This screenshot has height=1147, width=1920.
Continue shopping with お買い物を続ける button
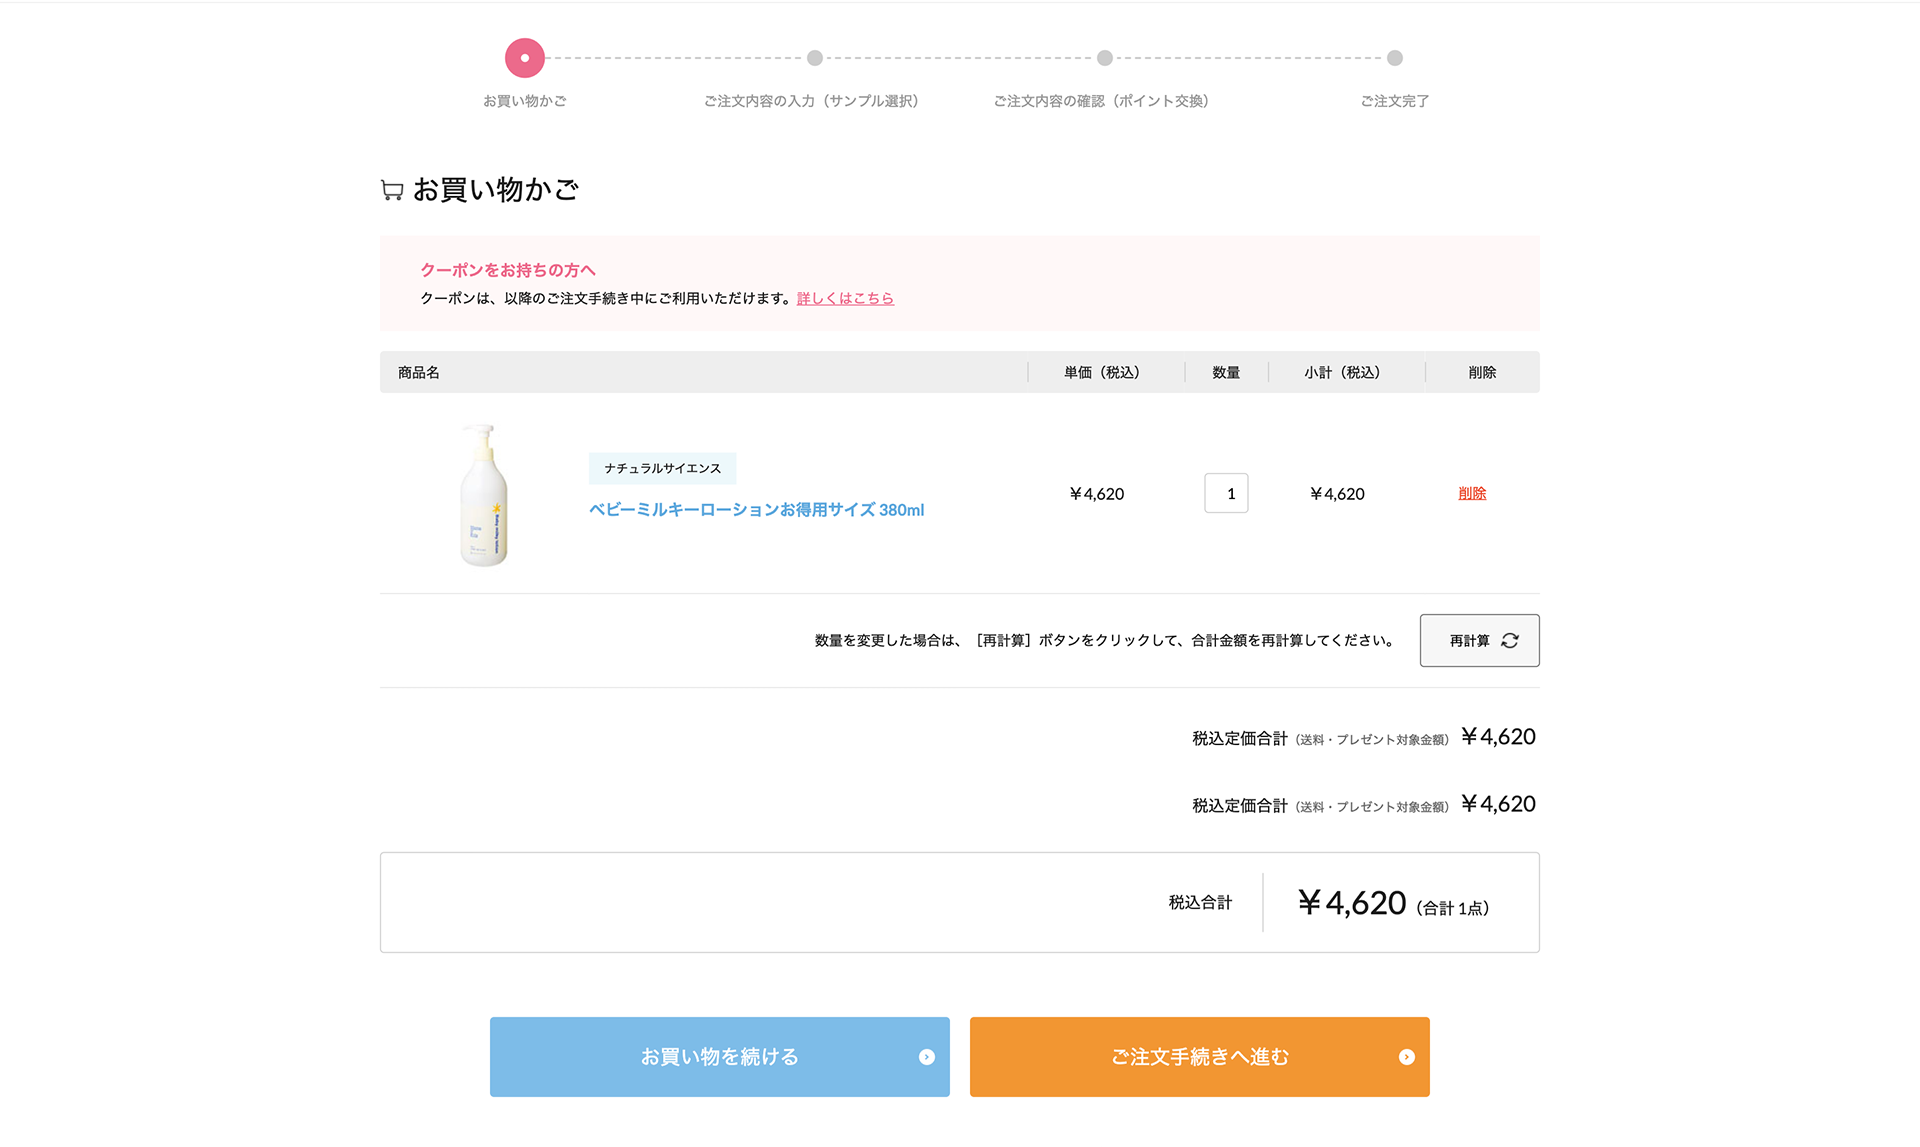tap(720, 1057)
